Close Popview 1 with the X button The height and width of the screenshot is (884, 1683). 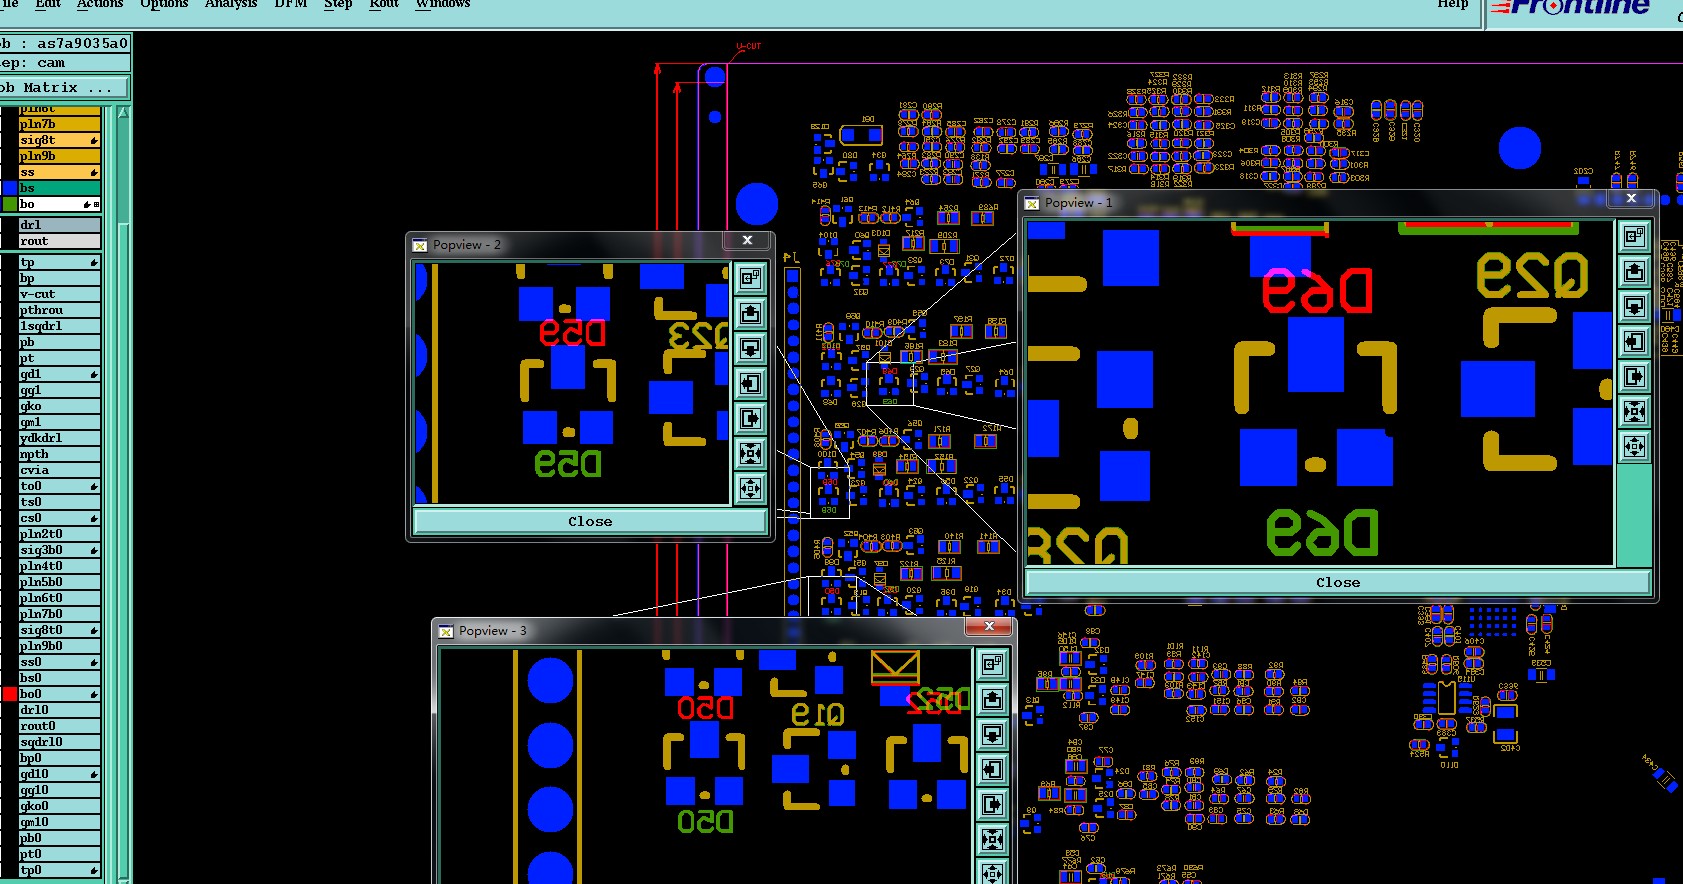point(1631,198)
